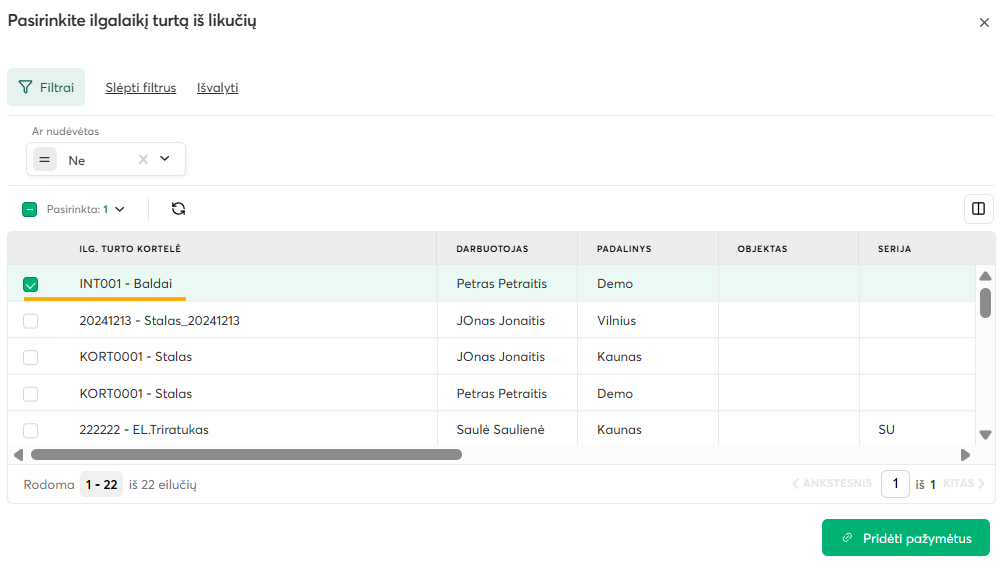Screen dimensions: 1007x572
Task: Open the 'Pasirinkta: 1' selection dropdown
Action: pyautogui.click(x=120, y=210)
